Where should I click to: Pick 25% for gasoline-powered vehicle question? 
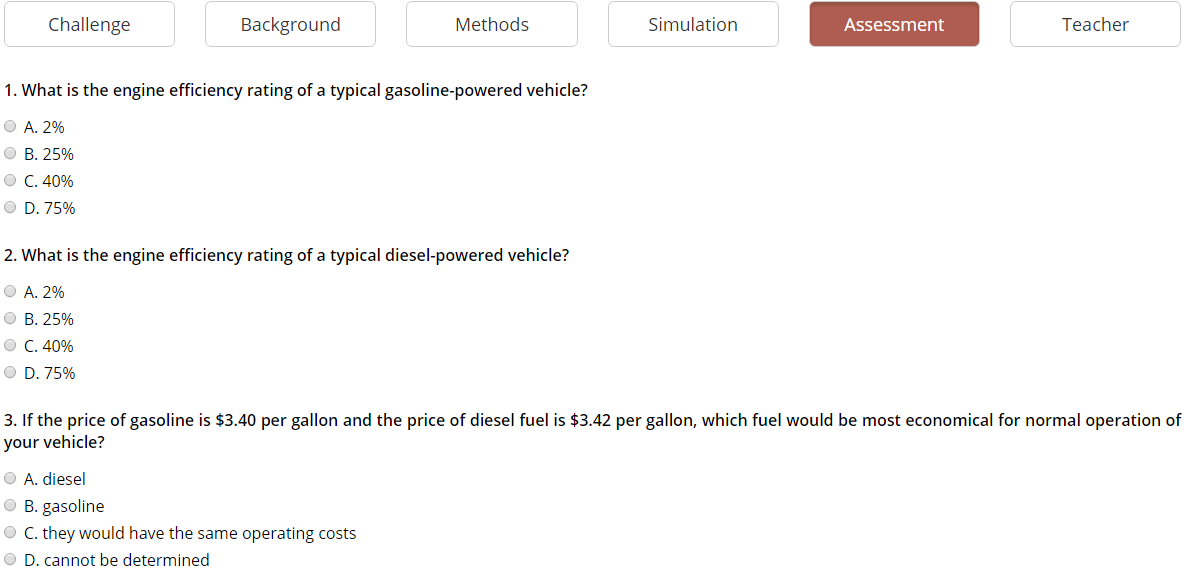click(10, 153)
